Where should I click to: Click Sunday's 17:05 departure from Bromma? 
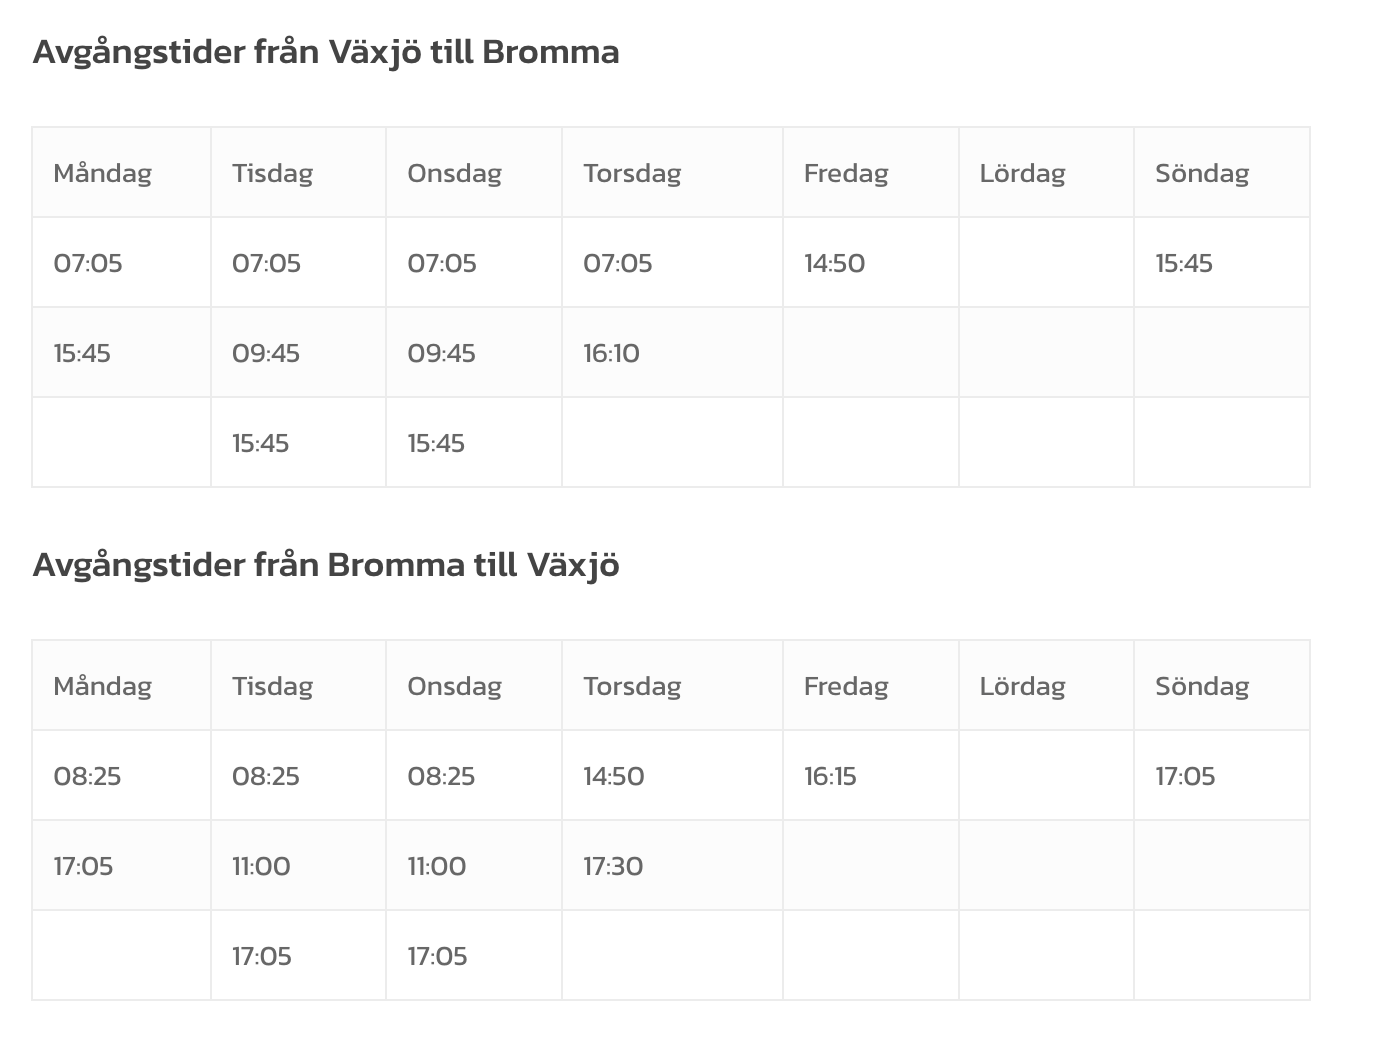[x=1185, y=776]
